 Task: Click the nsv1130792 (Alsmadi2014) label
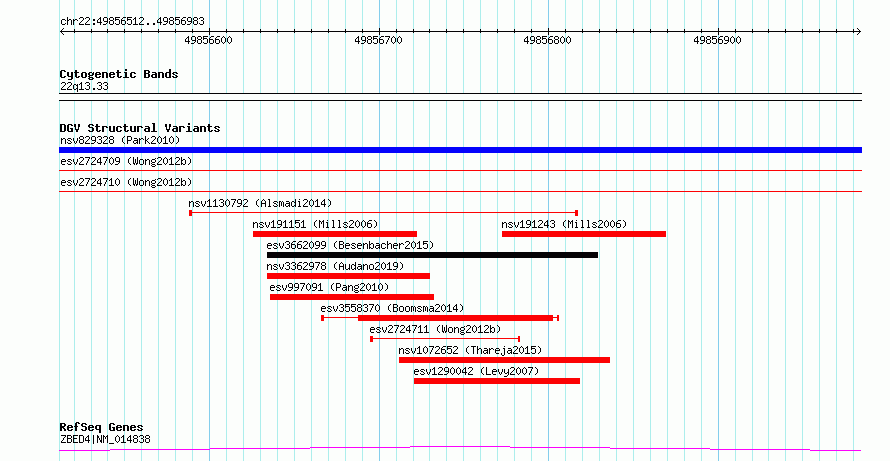click(260, 203)
